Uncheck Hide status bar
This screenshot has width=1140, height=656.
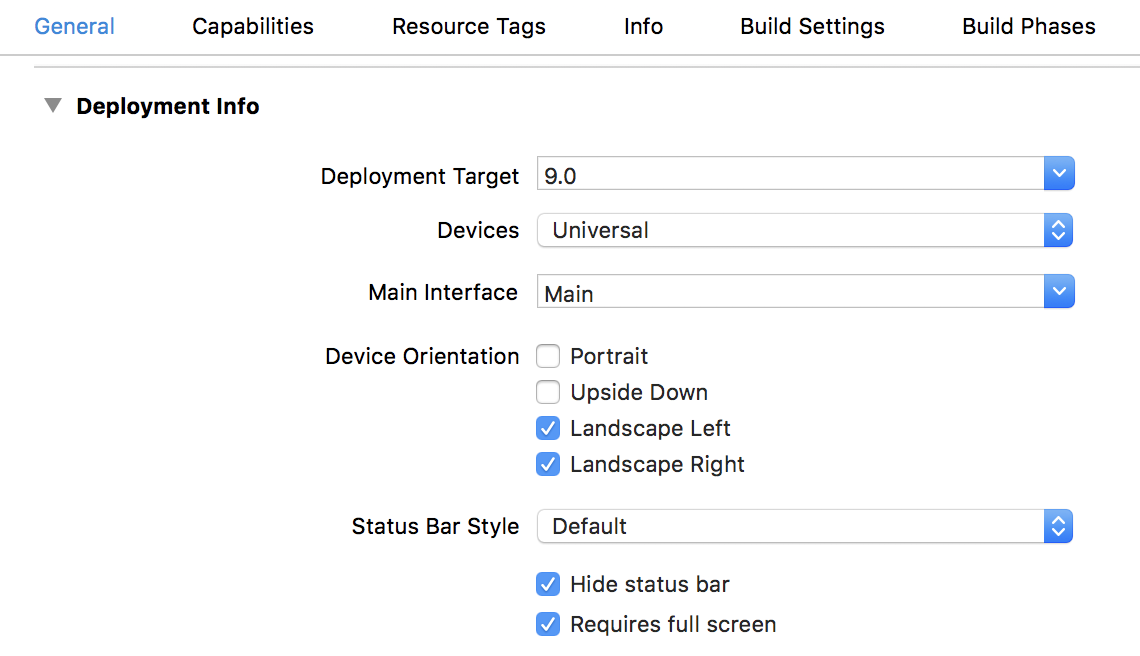(x=548, y=584)
